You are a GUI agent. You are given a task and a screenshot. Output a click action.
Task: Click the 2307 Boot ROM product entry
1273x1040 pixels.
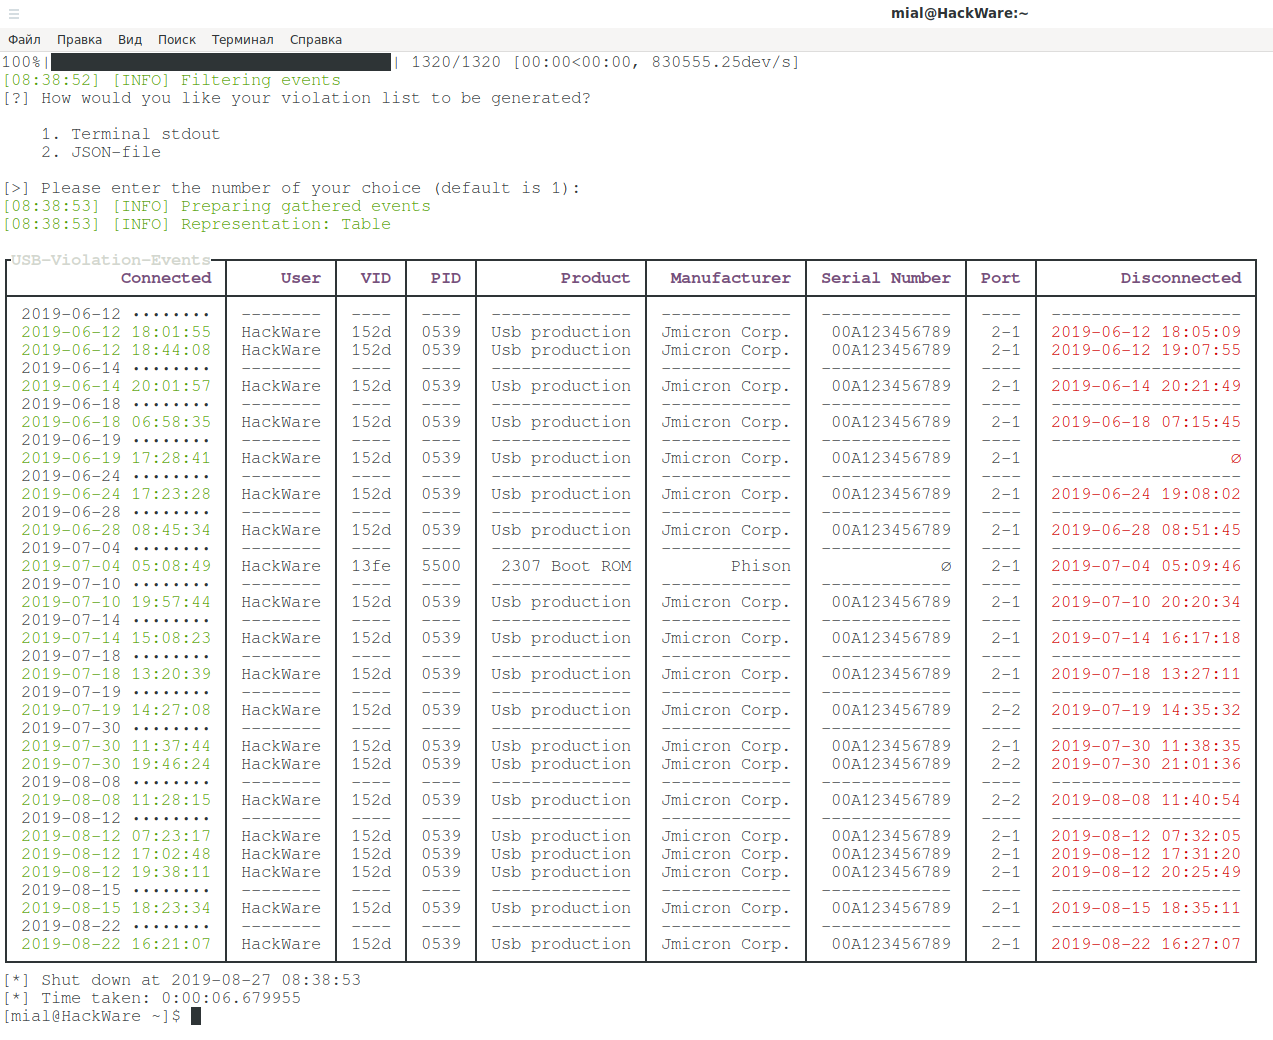(566, 567)
